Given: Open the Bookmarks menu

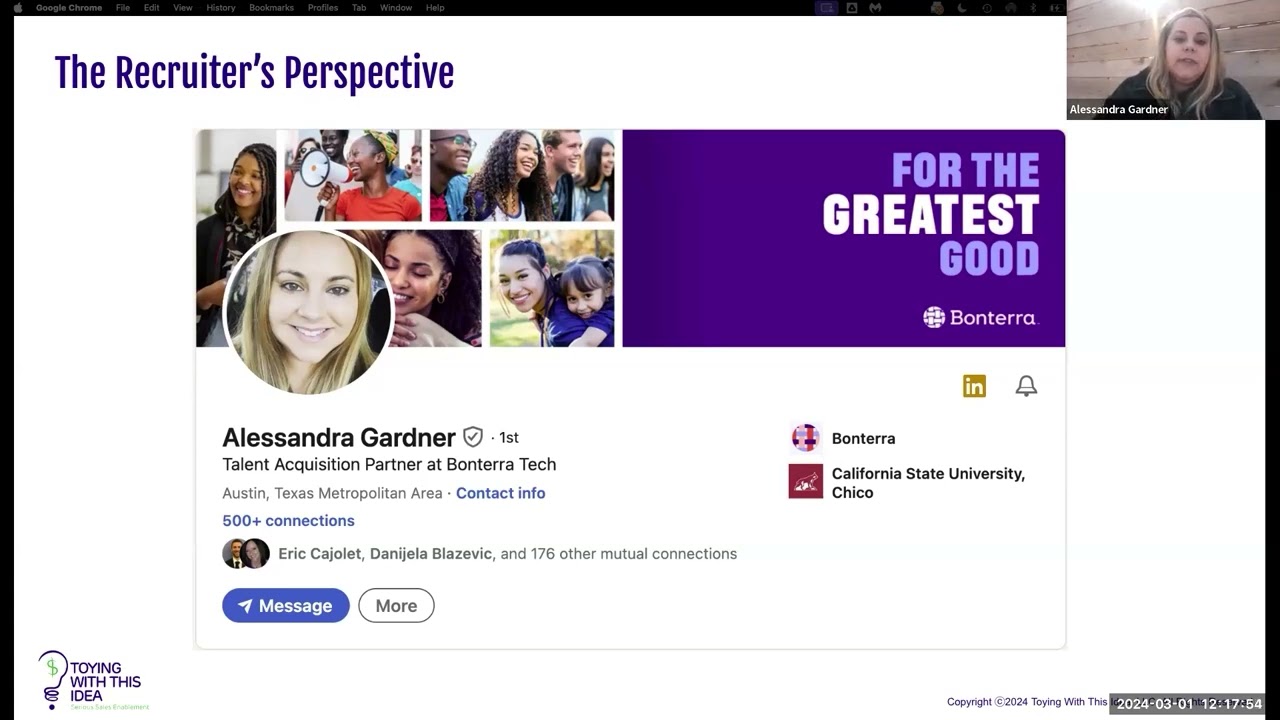Looking at the screenshot, I should [272, 8].
